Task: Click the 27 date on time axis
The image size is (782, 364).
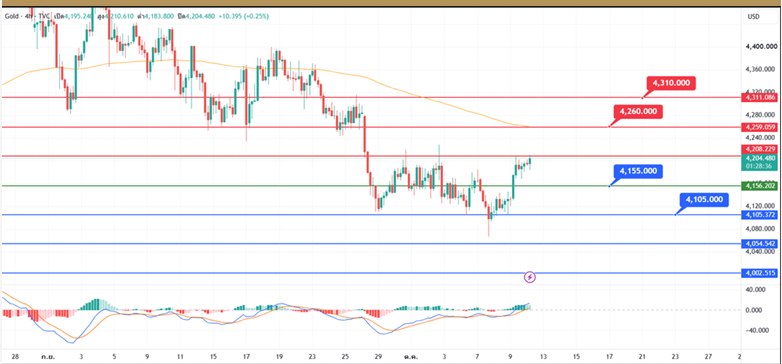Action: point(708,357)
